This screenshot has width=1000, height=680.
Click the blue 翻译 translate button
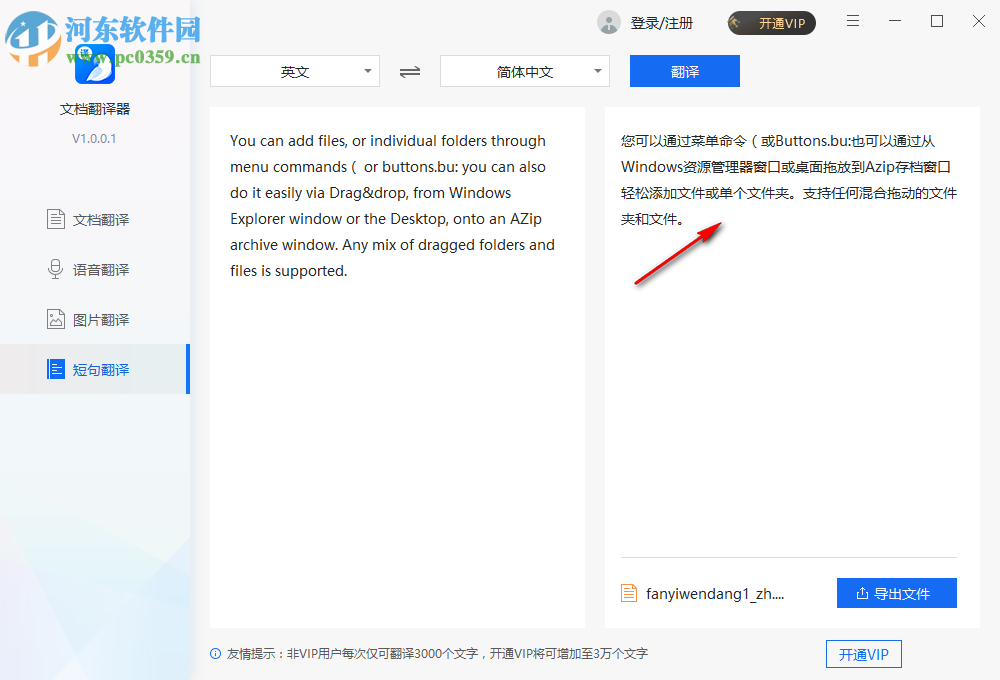pyautogui.click(x=684, y=71)
